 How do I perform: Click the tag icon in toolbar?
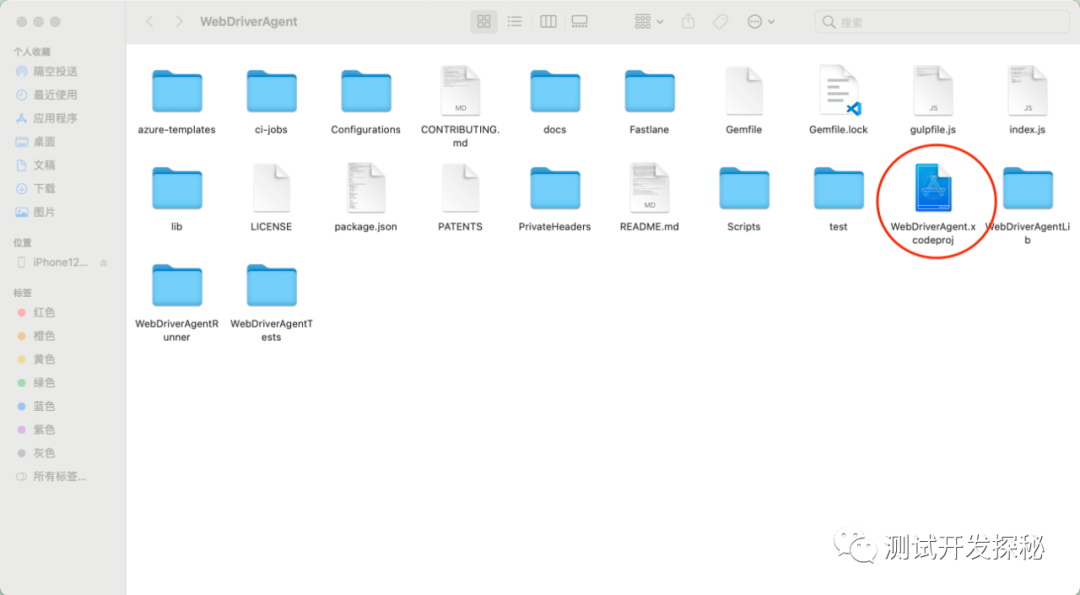pyautogui.click(x=720, y=22)
